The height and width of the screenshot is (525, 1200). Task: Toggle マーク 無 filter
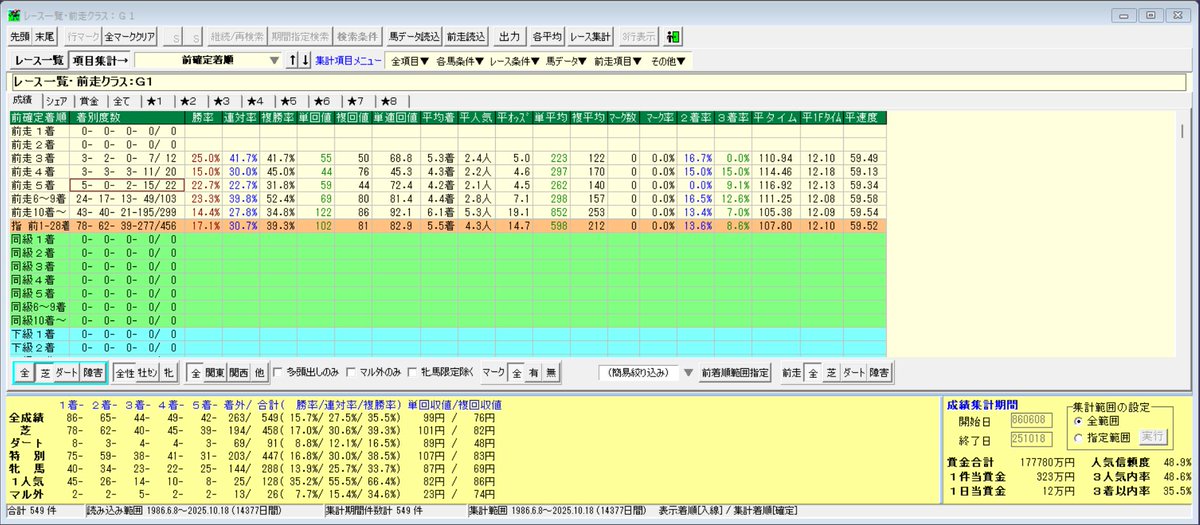pos(552,371)
